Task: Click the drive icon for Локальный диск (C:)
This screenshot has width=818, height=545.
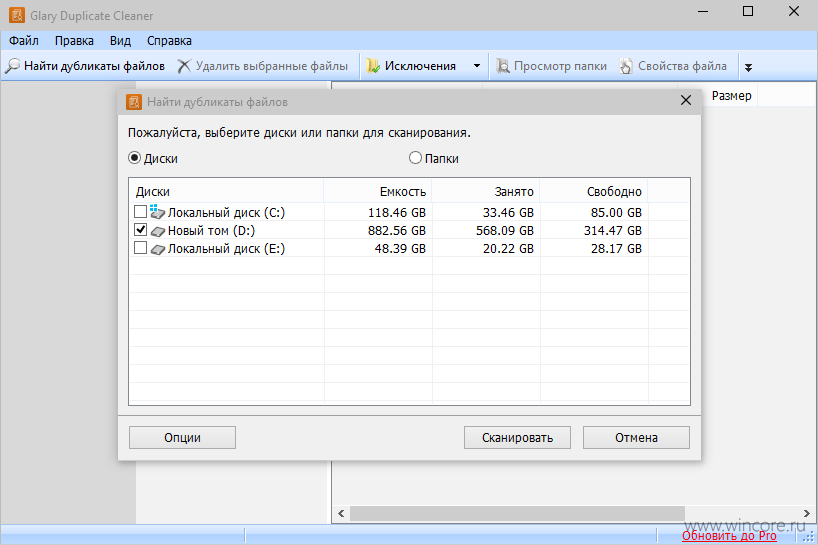Action: [x=158, y=212]
